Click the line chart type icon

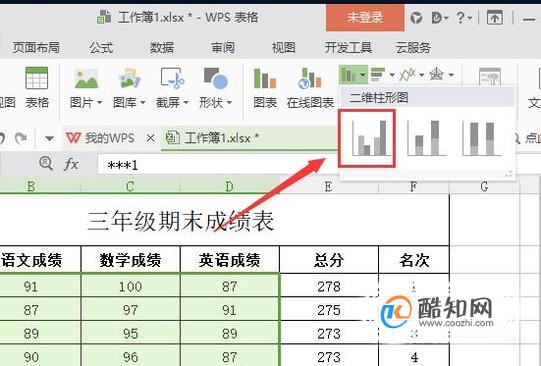[x=407, y=75]
